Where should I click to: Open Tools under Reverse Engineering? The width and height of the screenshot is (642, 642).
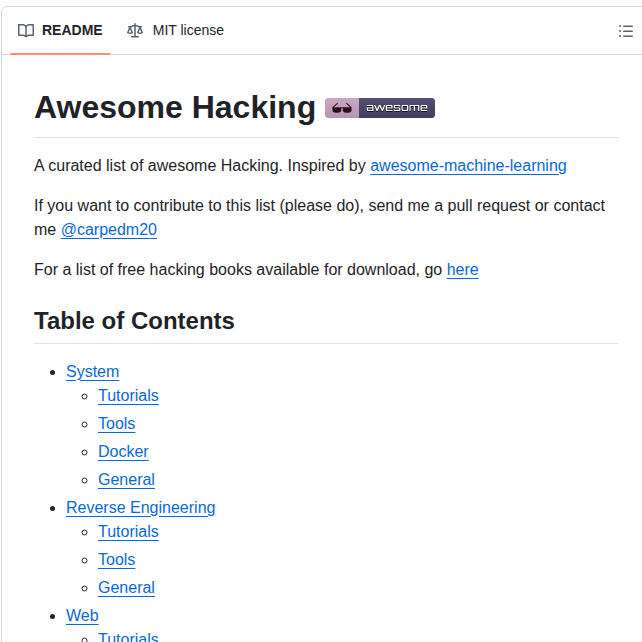(x=117, y=560)
